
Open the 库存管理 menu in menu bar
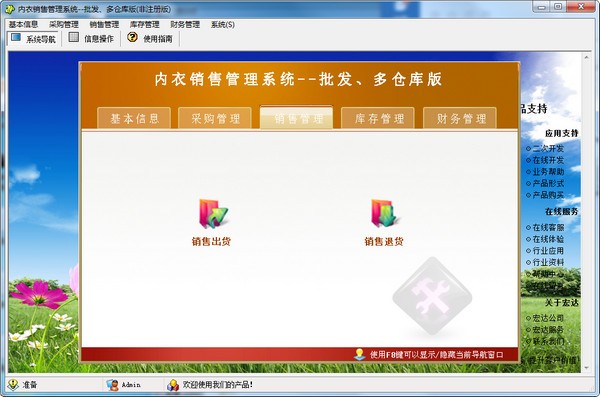pyautogui.click(x=145, y=25)
